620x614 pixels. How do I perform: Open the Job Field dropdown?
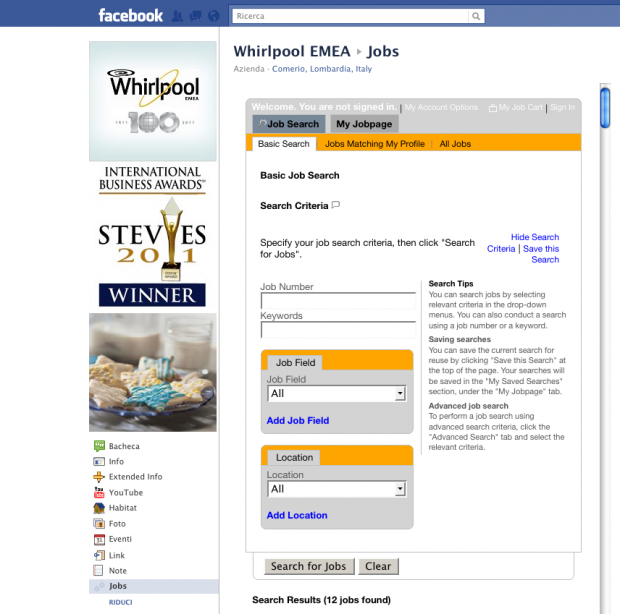click(337, 393)
